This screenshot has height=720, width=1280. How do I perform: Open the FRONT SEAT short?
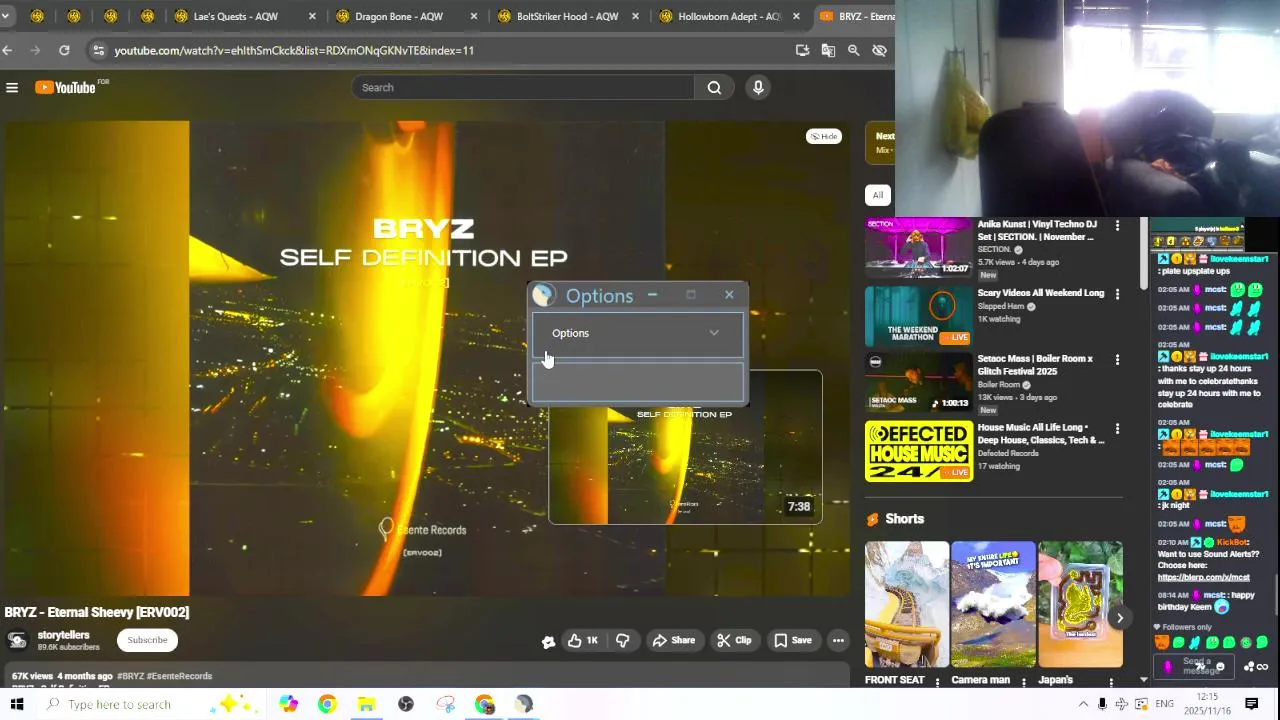906,605
